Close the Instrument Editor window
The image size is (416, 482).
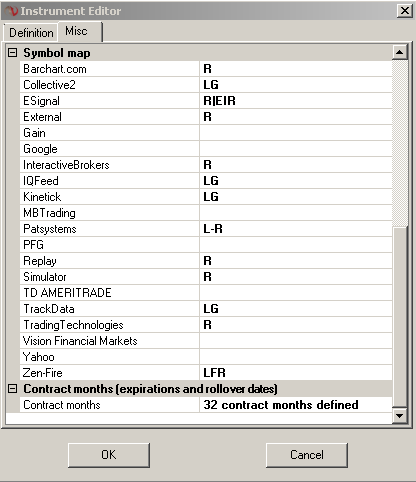pyautogui.click(x=405, y=11)
